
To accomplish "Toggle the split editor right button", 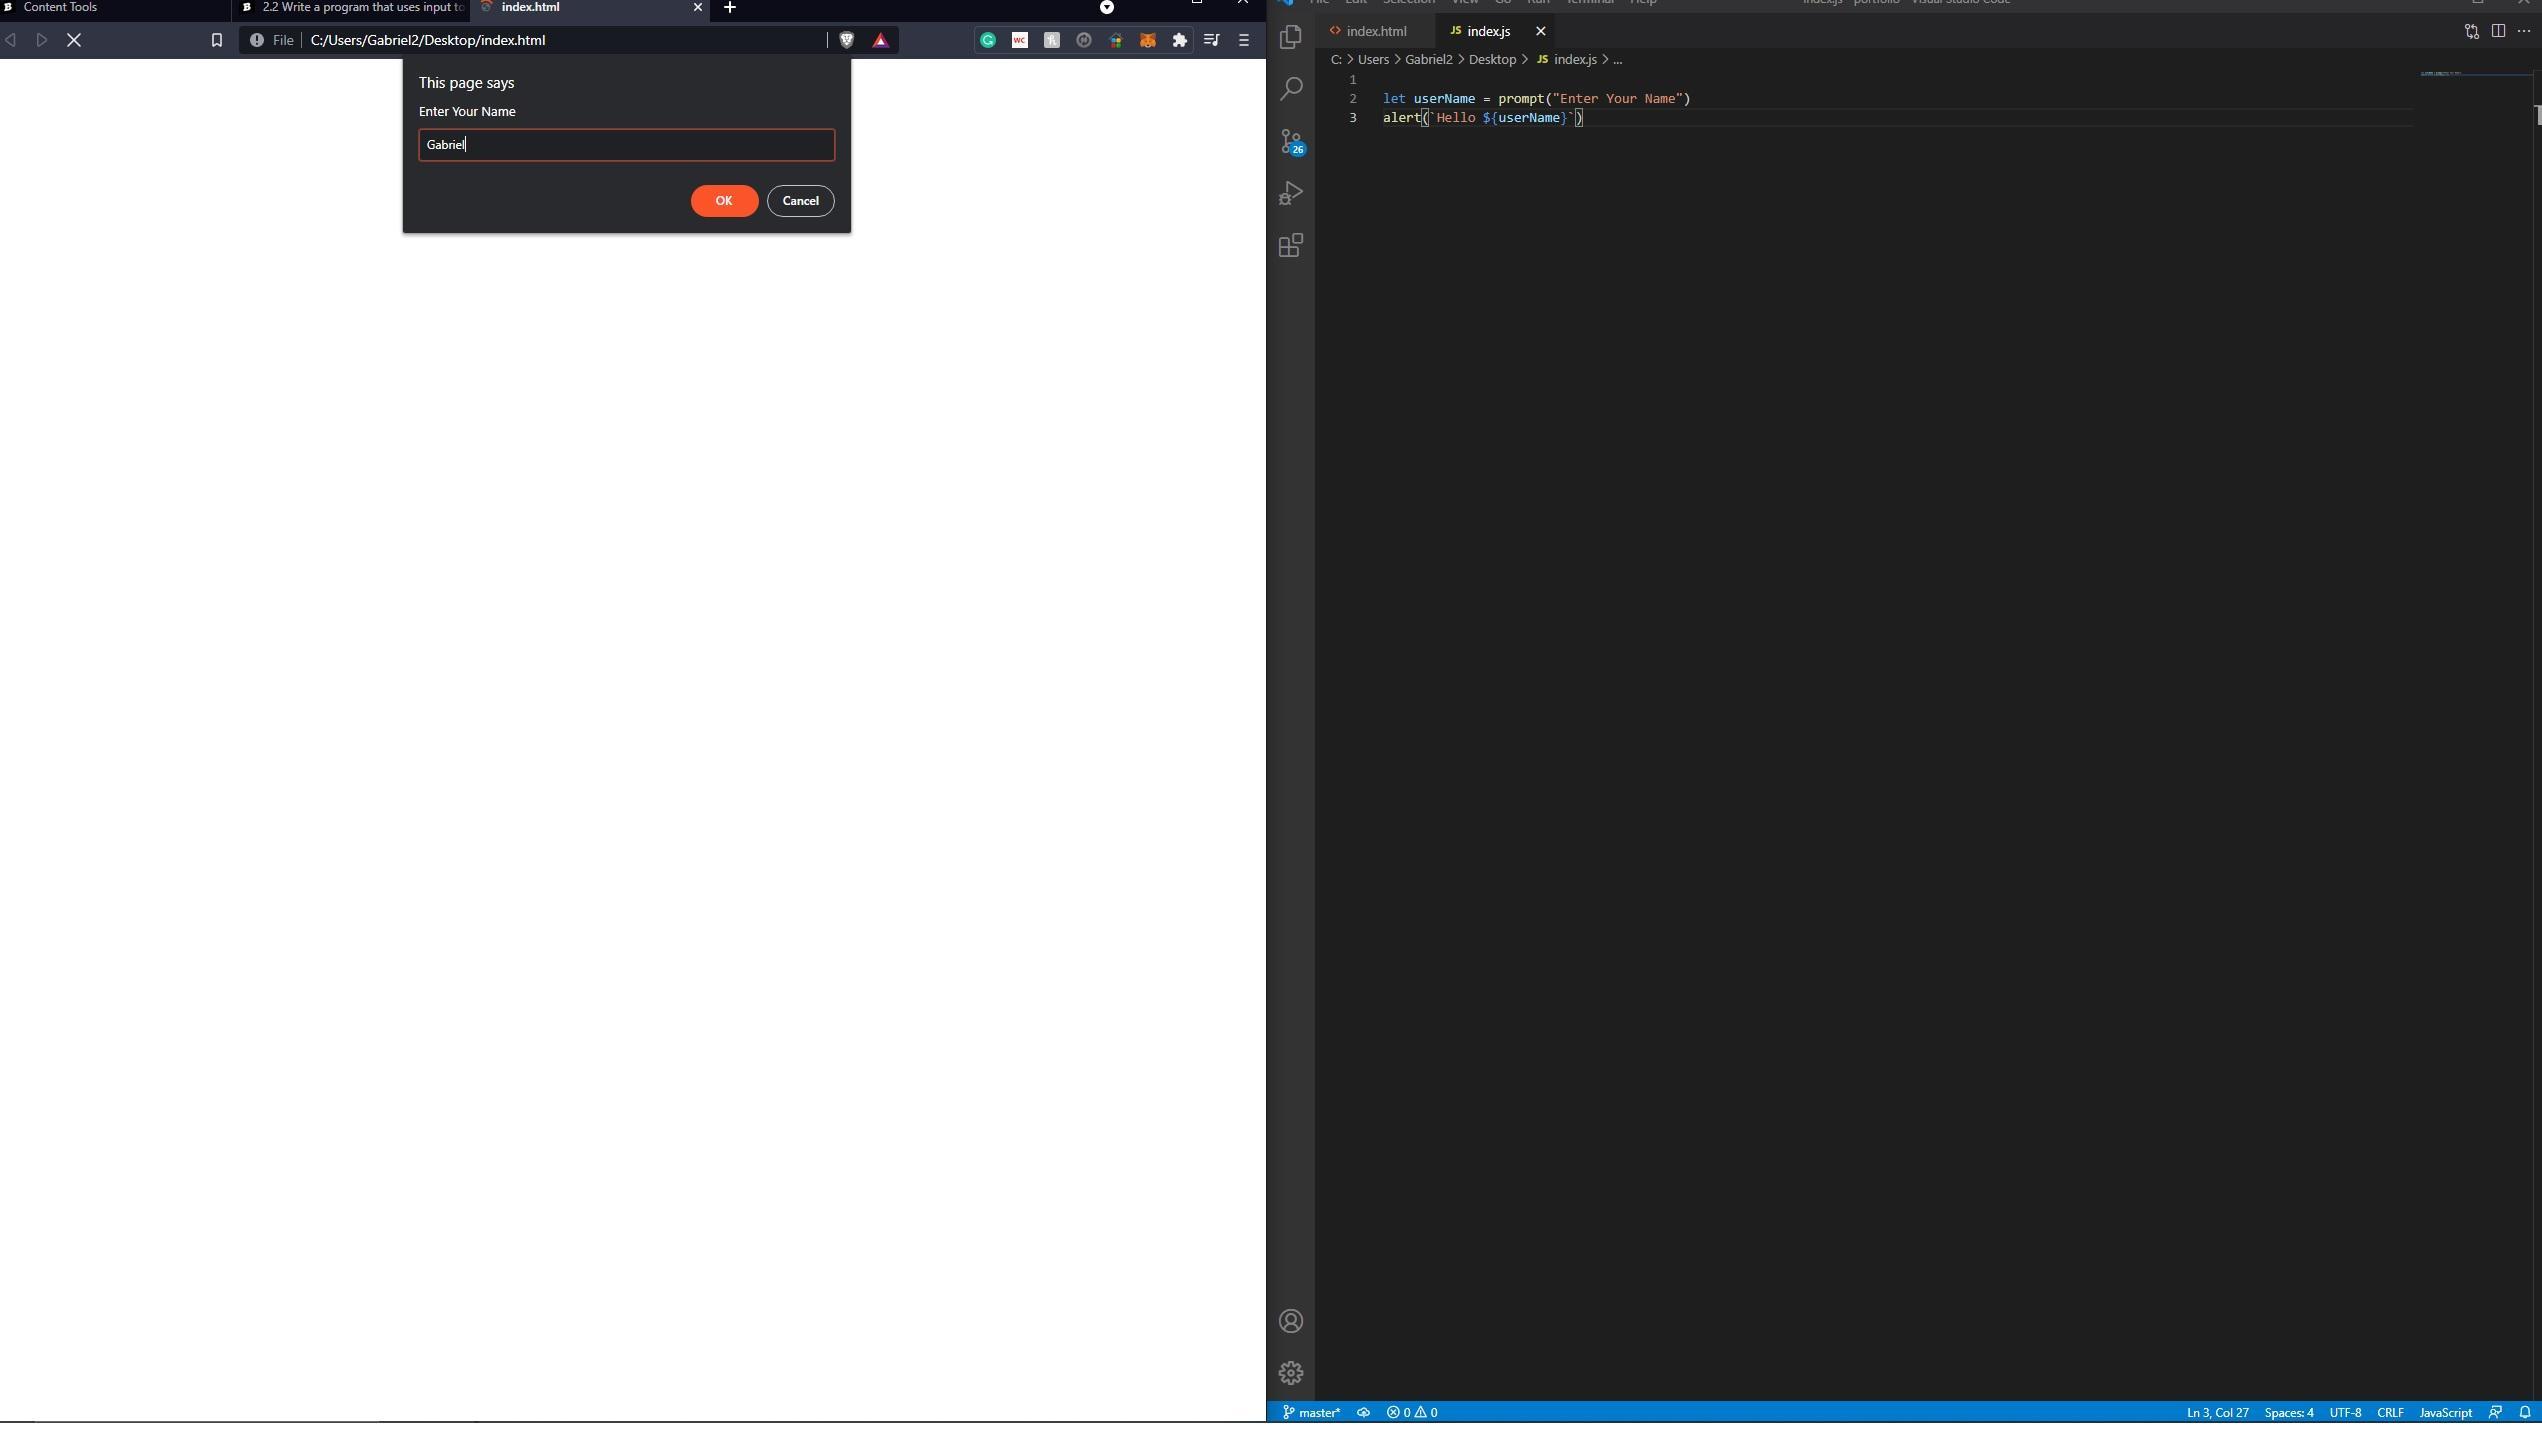I will click(2498, 31).
